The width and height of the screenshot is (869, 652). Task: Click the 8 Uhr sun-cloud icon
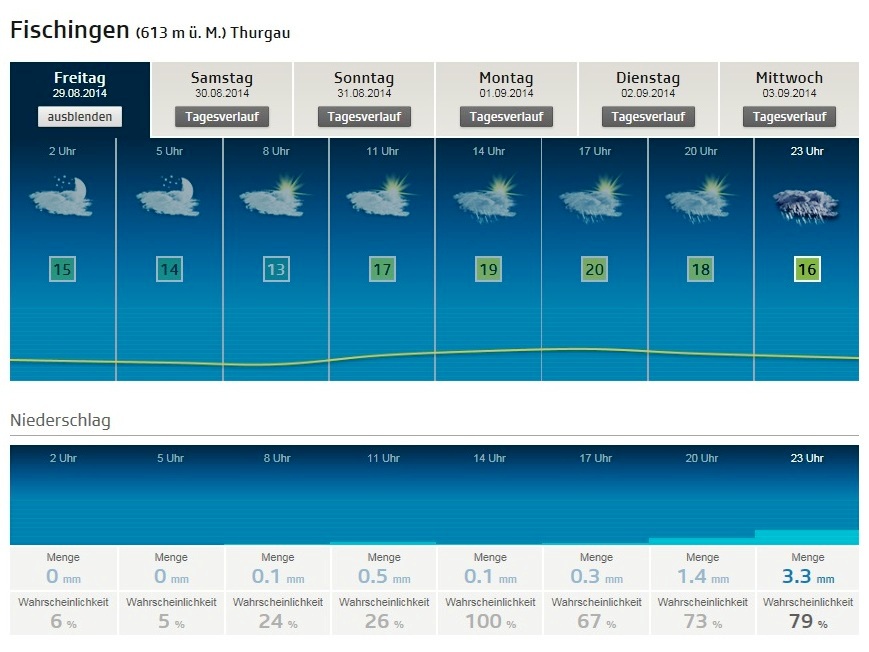pyautogui.click(x=273, y=196)
